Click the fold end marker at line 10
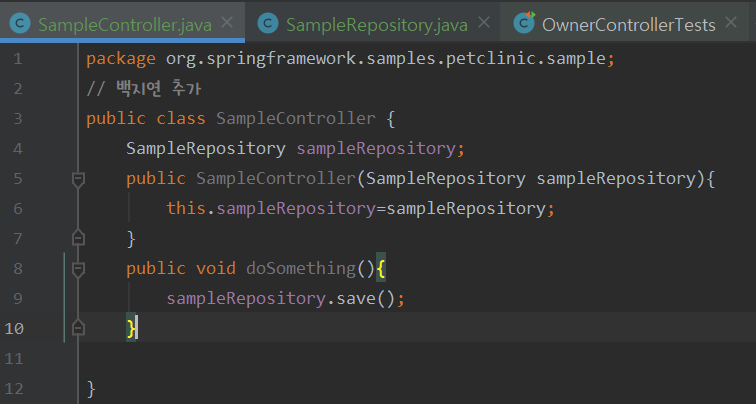 (78, 328)
